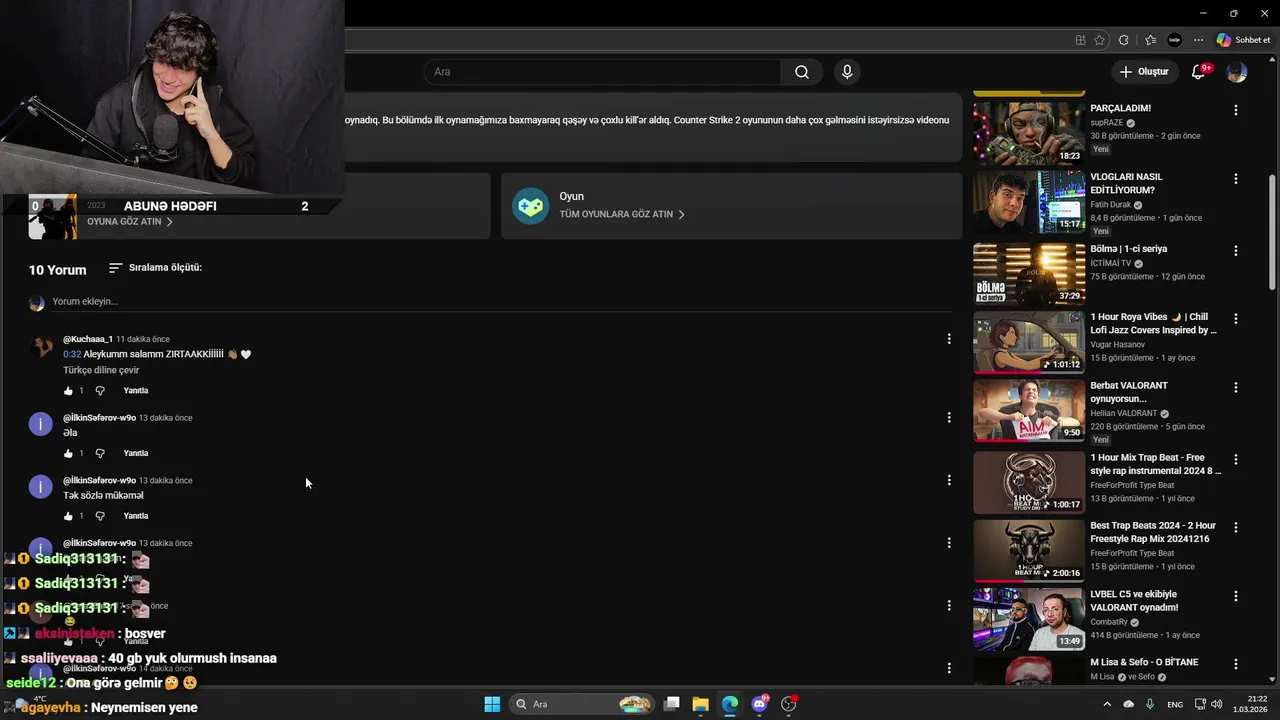Search with the YouTube magnifier icon
The width and height of the screenshot is (1280, 720).
[x=802, y=72]
